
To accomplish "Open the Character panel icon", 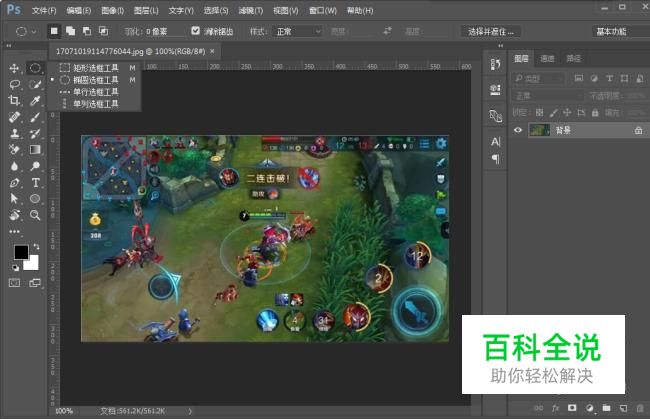I will (x=495, y=142).
